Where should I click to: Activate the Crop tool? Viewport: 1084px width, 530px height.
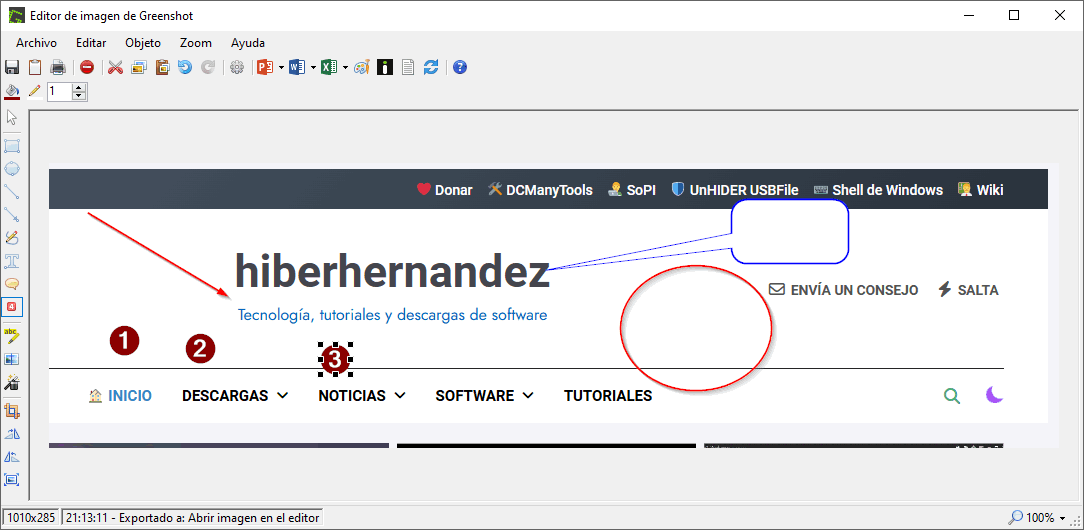pyautogui.click(x=12, y=411)
